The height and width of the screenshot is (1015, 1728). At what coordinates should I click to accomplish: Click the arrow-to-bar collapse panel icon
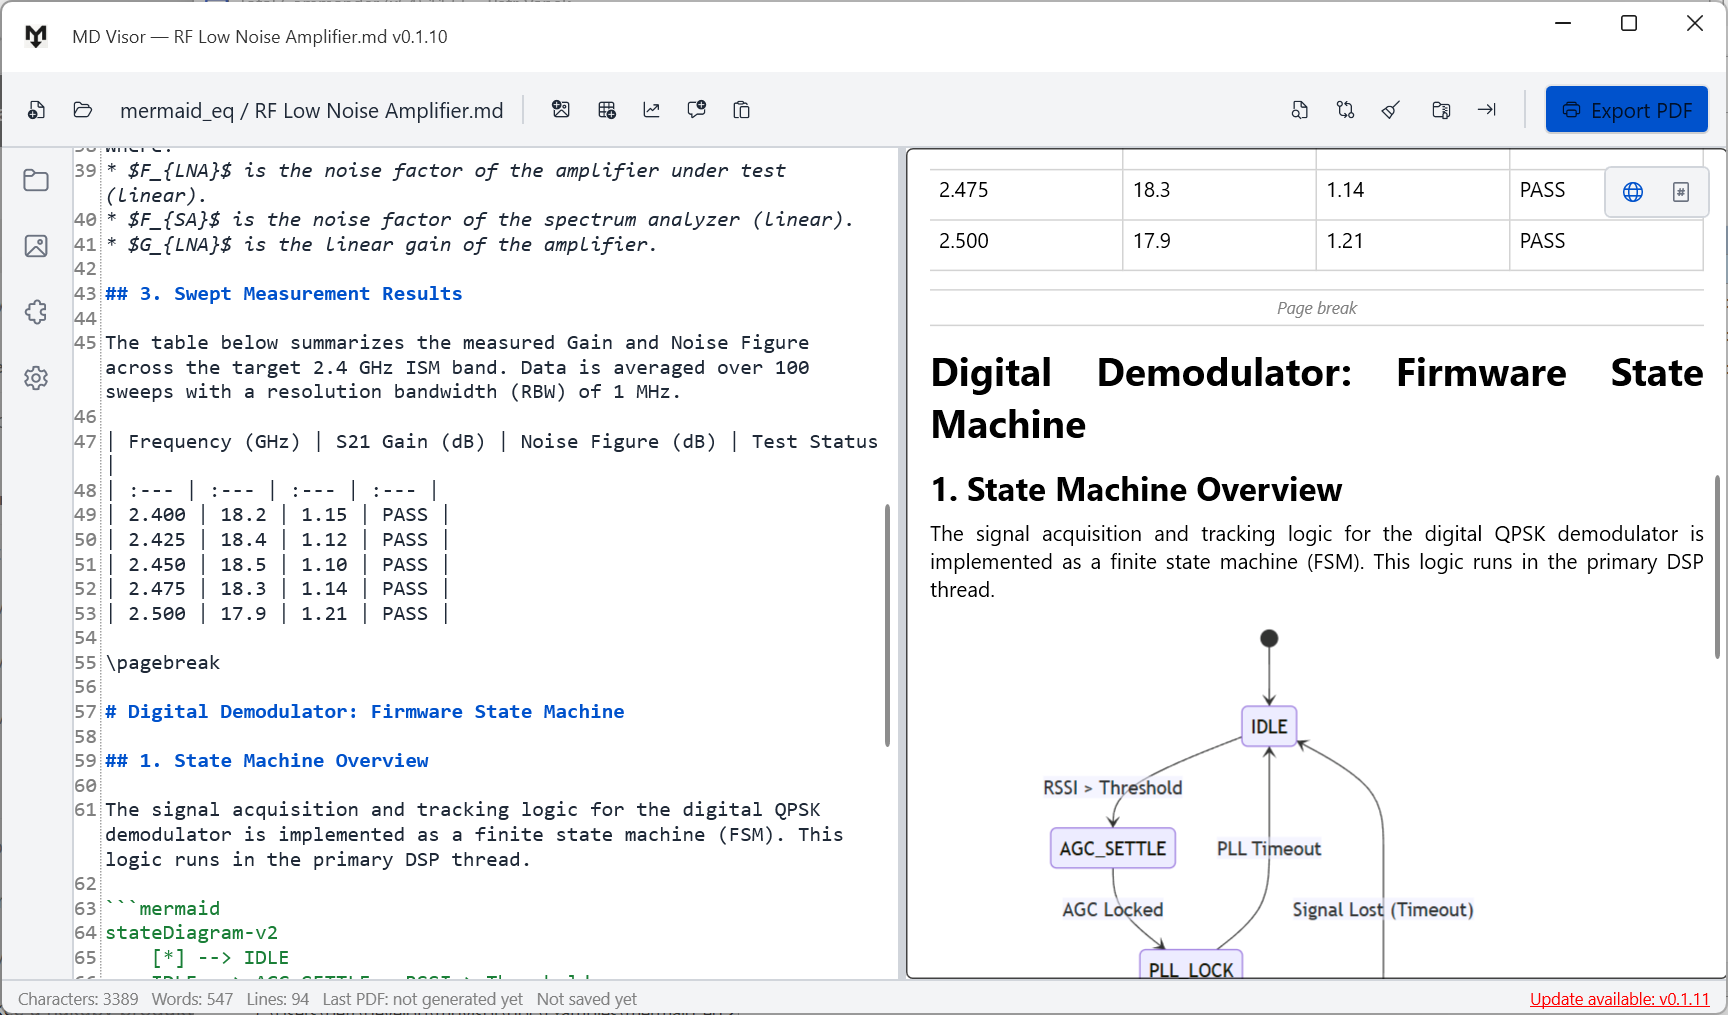point(1487,110)
